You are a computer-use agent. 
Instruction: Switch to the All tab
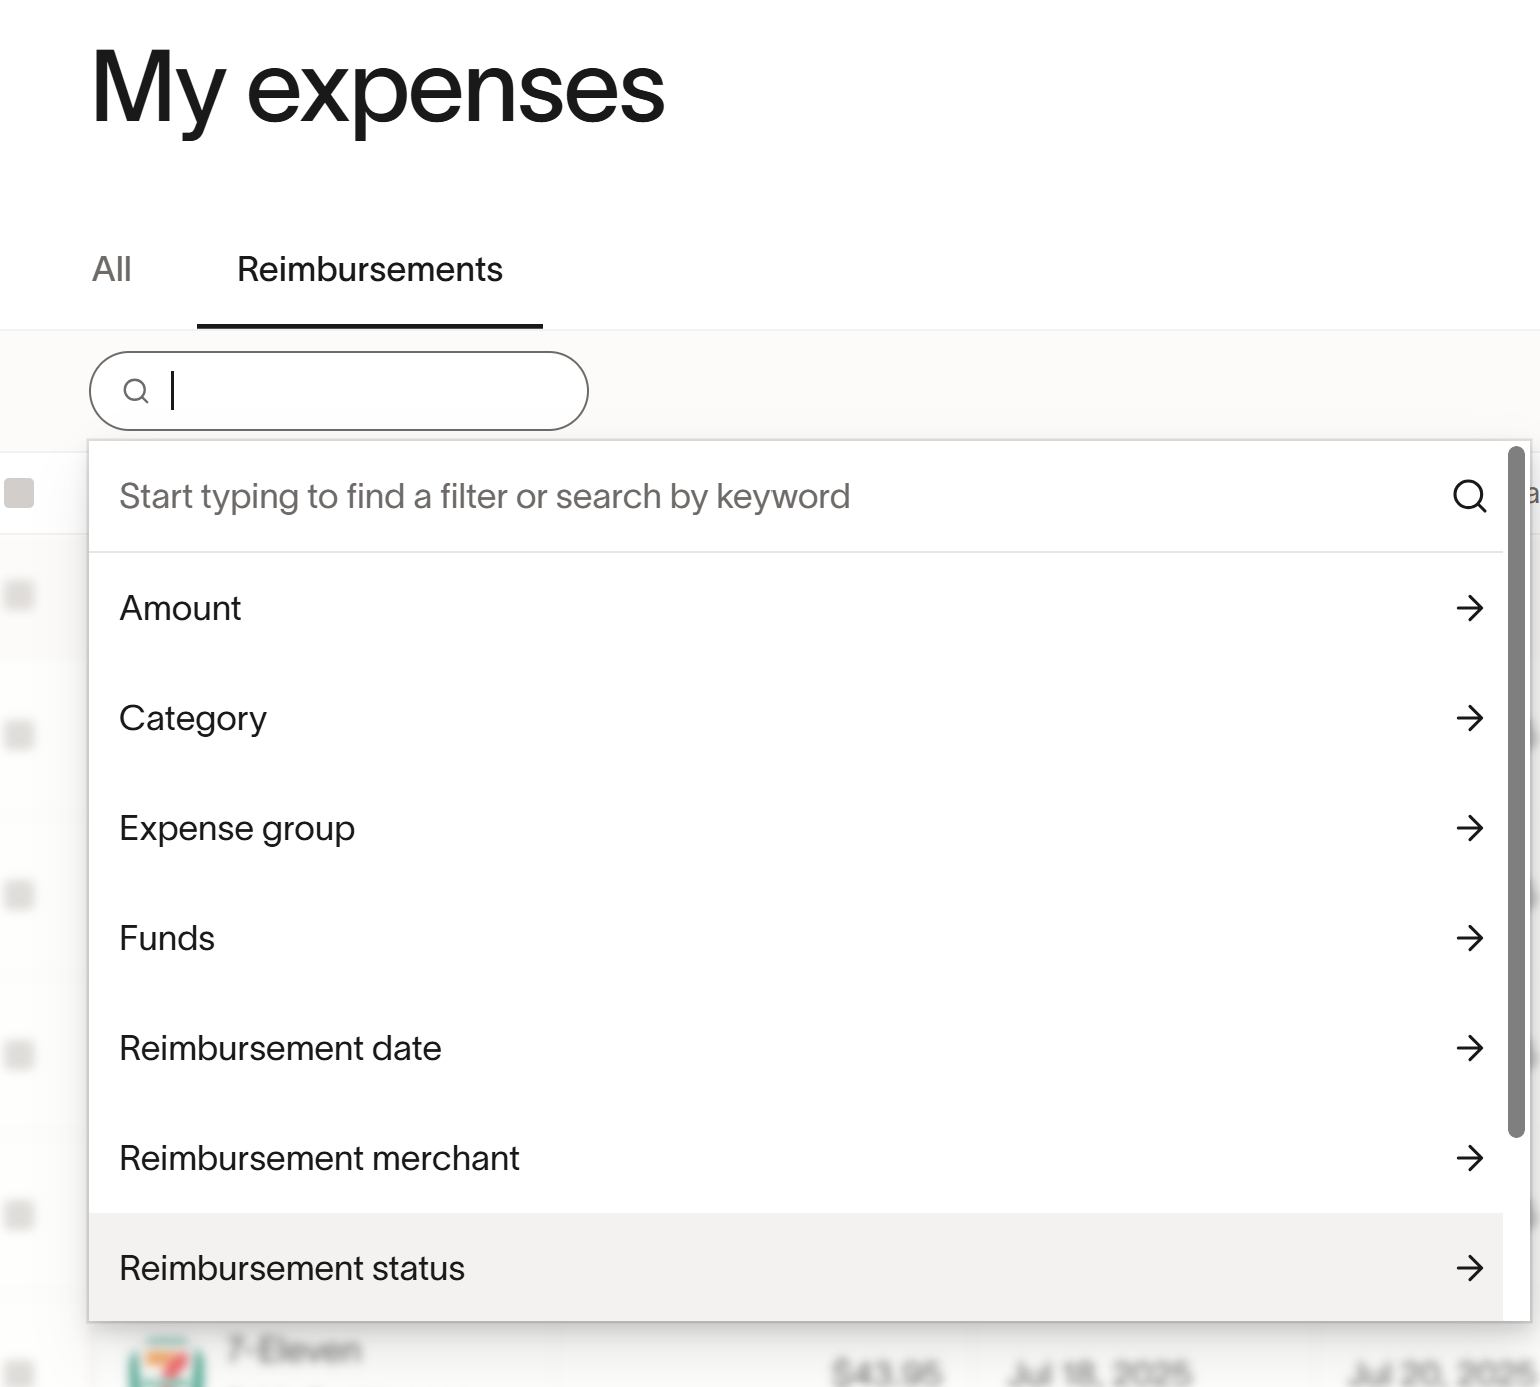[111, 270]
